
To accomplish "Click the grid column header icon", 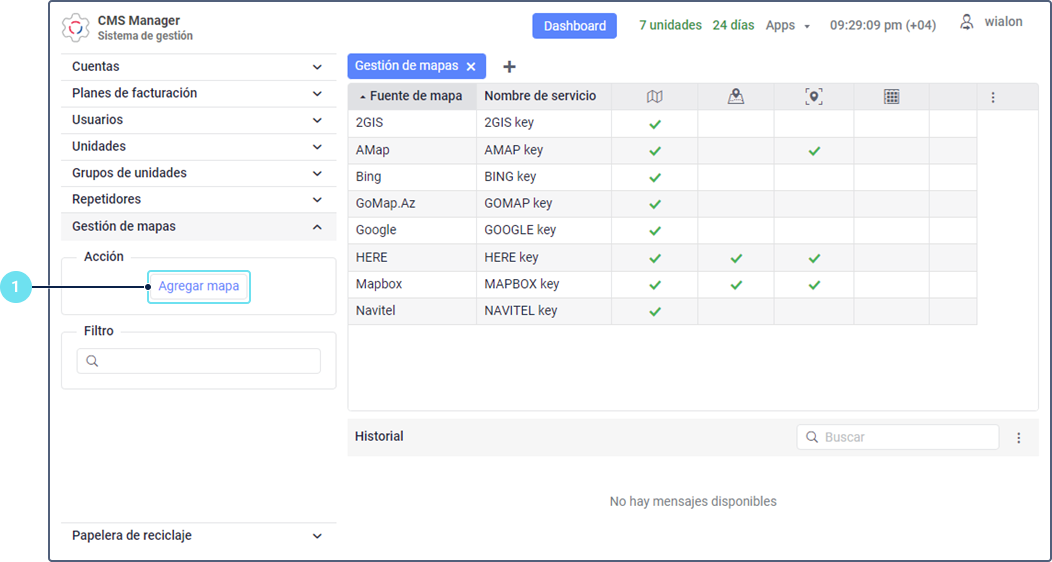I will coord(892,97).
